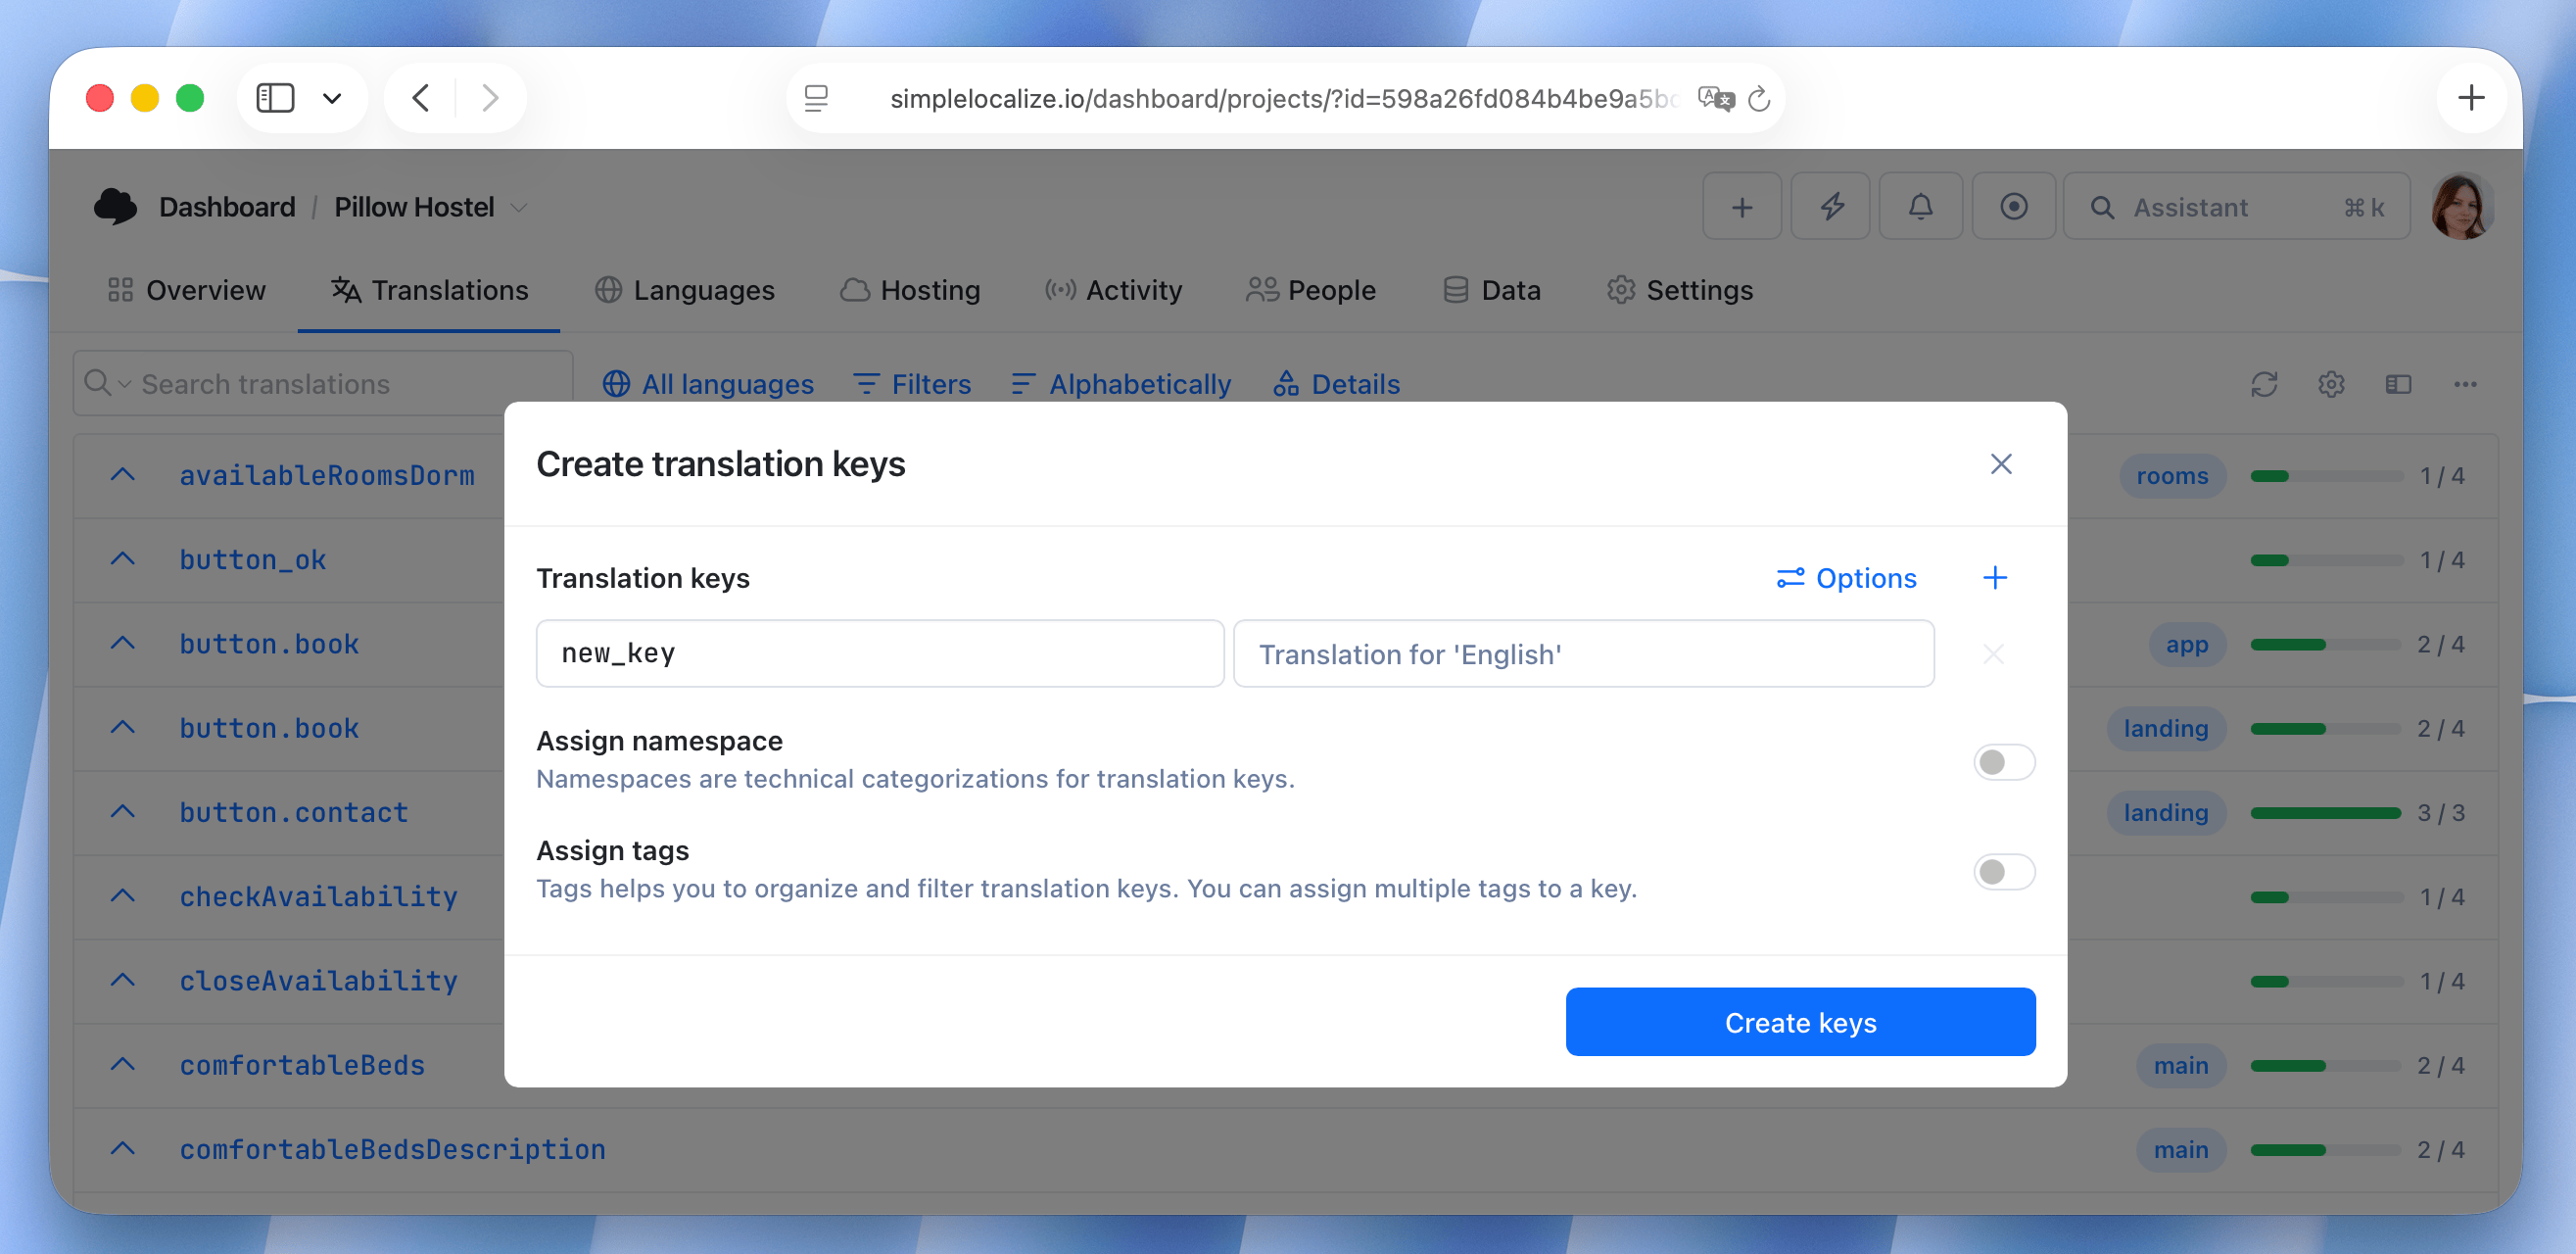Screen dimensions: 2576x1254
Task: Open the Settings tab
Action: click(1680, 290)
